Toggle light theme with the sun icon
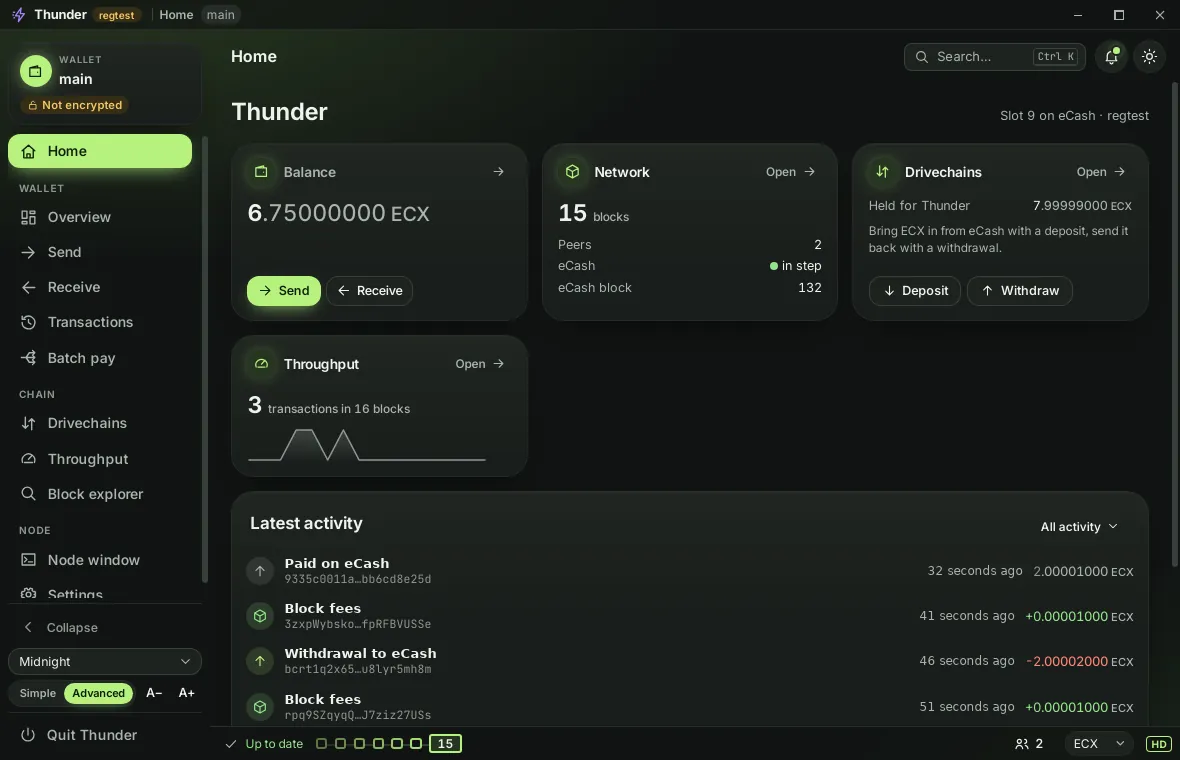Screen dimensions: 1180x760 coord(1149,56)
